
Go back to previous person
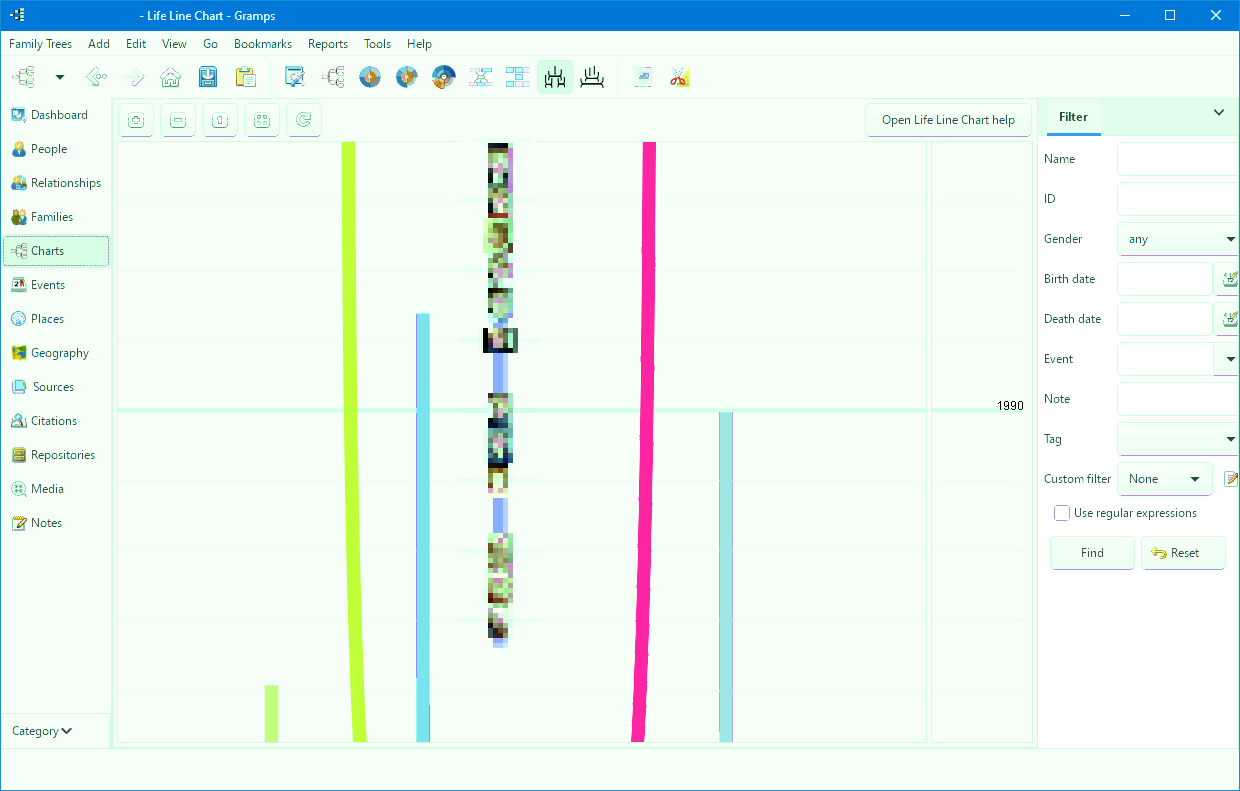pyautogui.click(x=97, y=77)
